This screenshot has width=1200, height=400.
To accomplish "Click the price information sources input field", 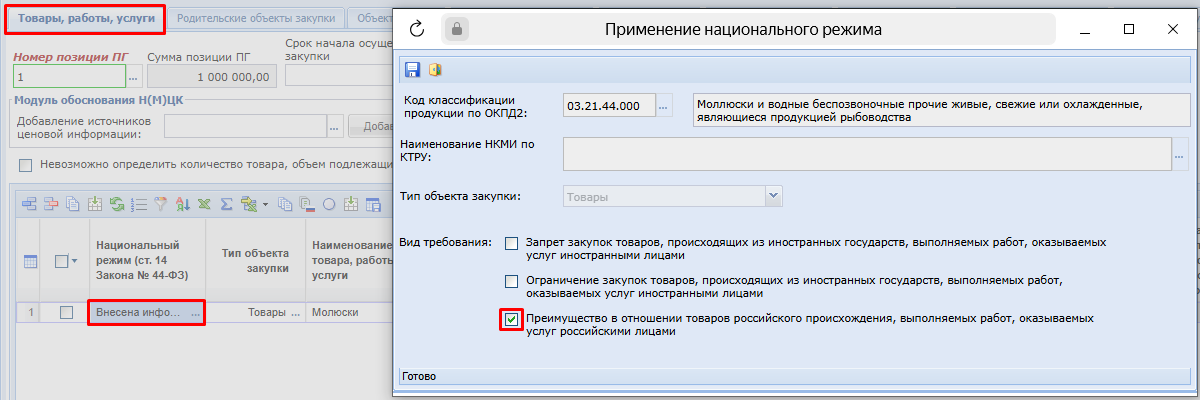I will (x=245, y=126).
